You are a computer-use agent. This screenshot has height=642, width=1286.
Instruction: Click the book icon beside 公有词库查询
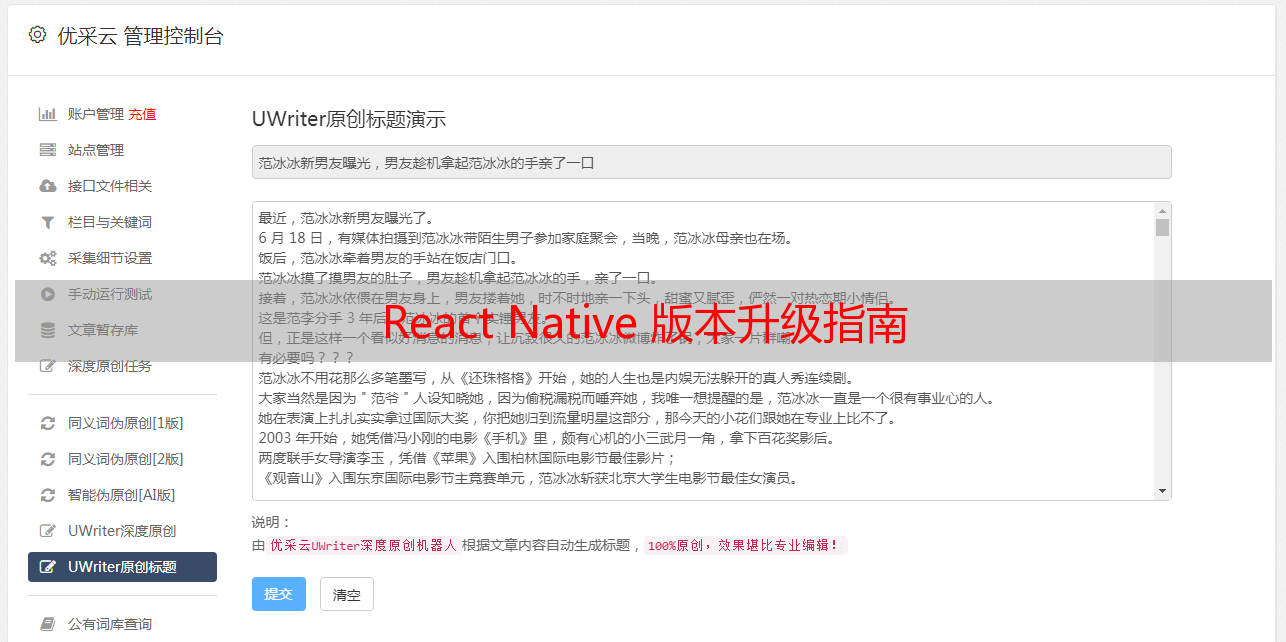tap(47, 624)
